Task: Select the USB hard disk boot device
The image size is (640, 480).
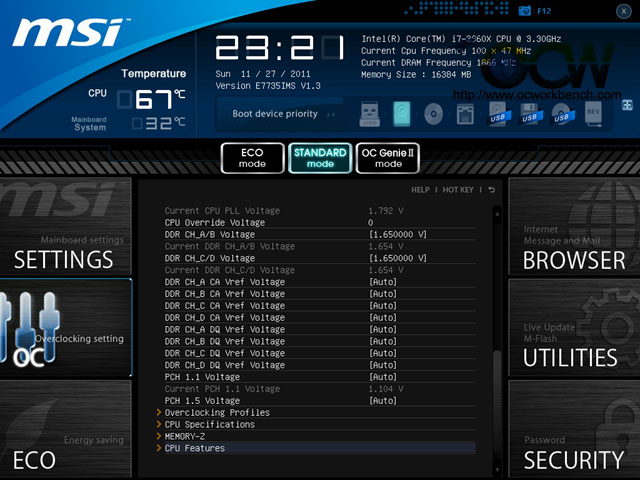Action: (498, 114)
